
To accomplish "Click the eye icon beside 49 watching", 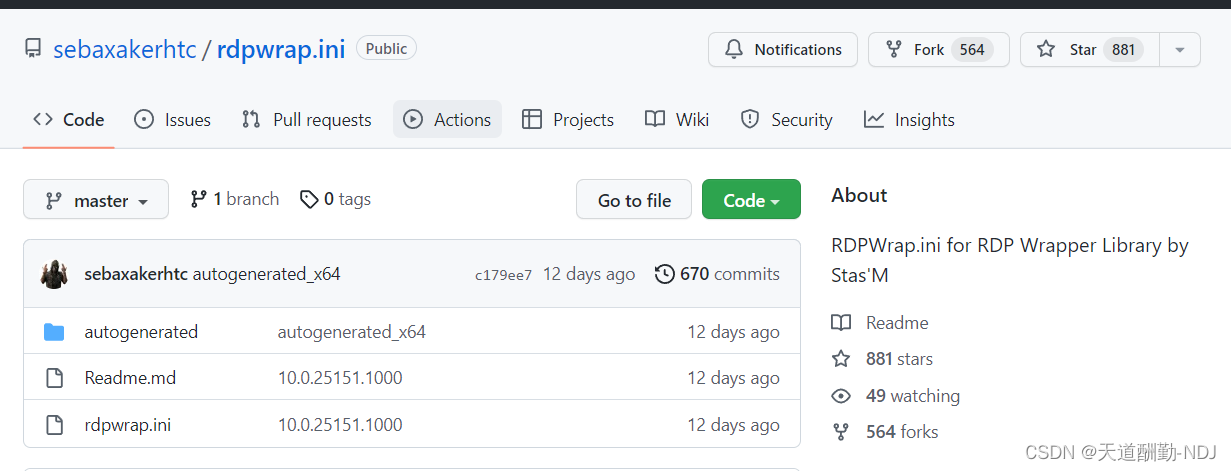I will [841, 396].
